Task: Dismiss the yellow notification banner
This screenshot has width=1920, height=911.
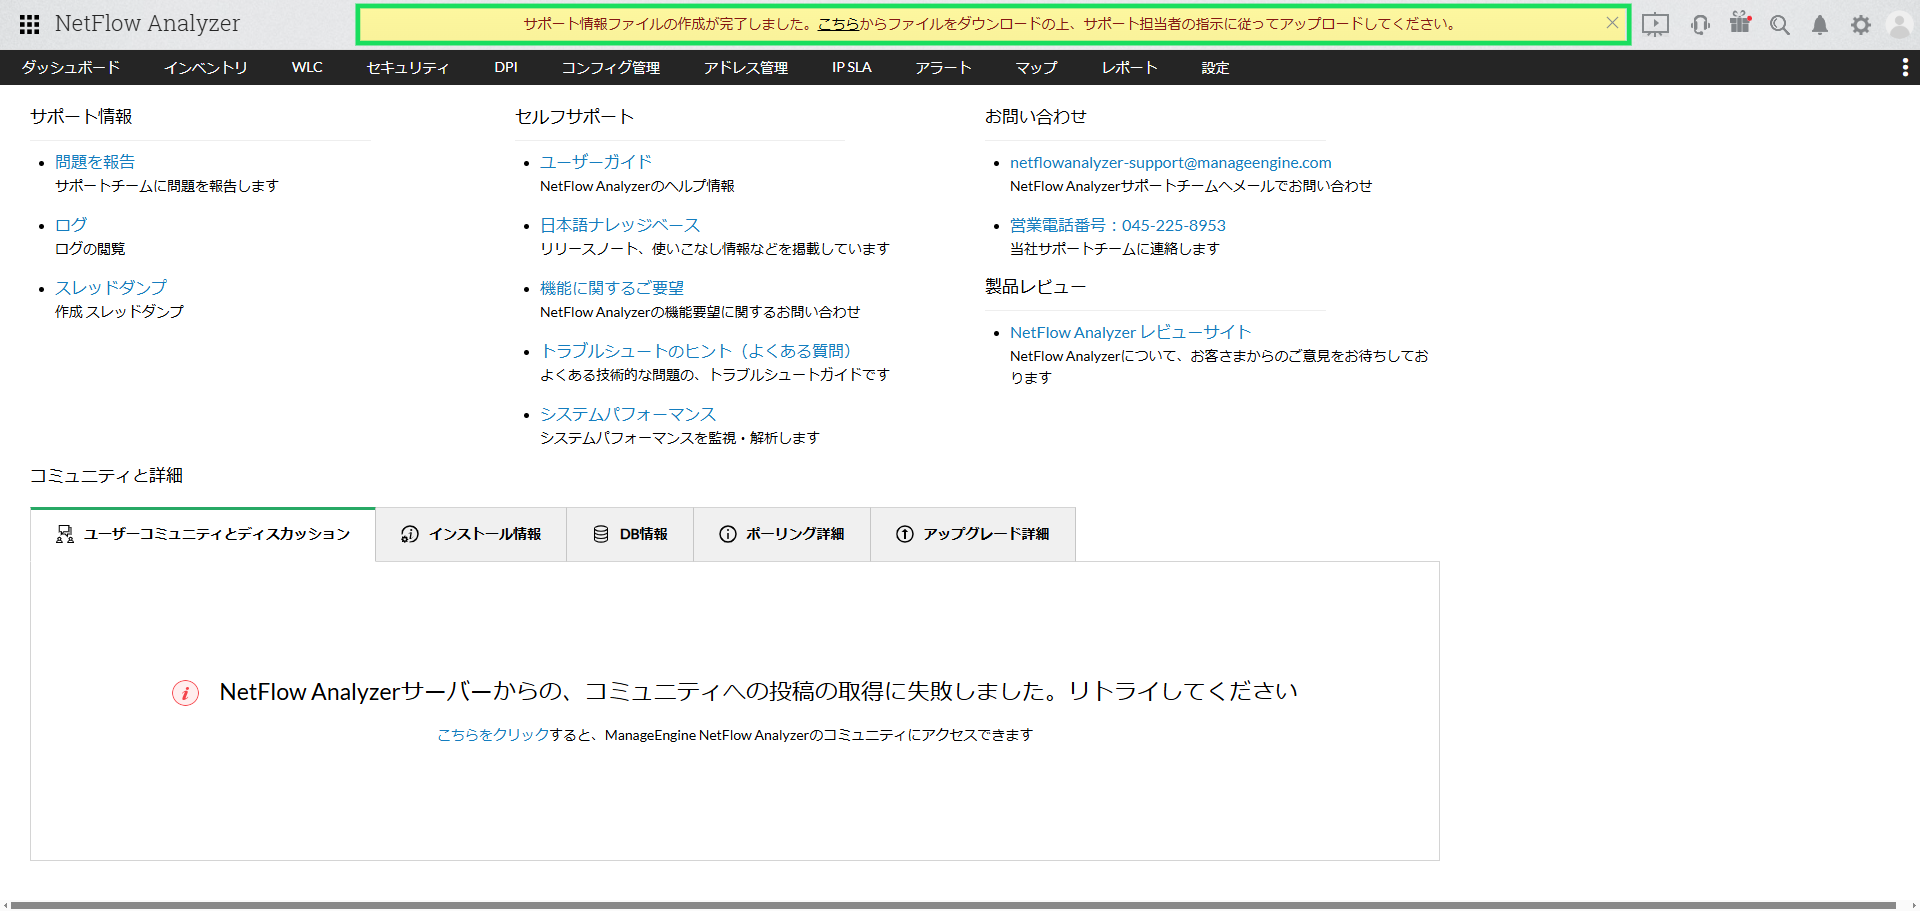Action: click(x=1612, y=23)
